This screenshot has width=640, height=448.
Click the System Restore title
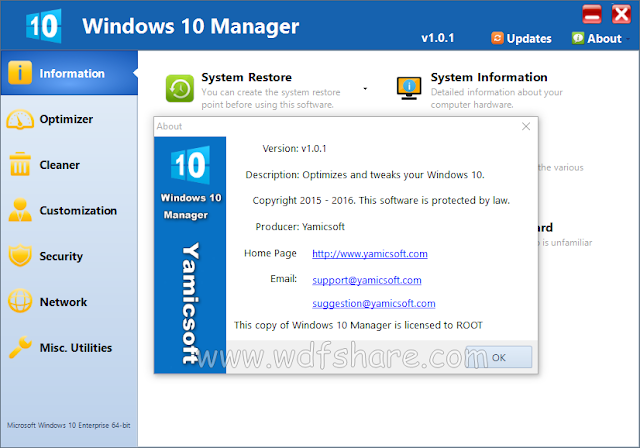pyautogui.click(x=247, y=77)
